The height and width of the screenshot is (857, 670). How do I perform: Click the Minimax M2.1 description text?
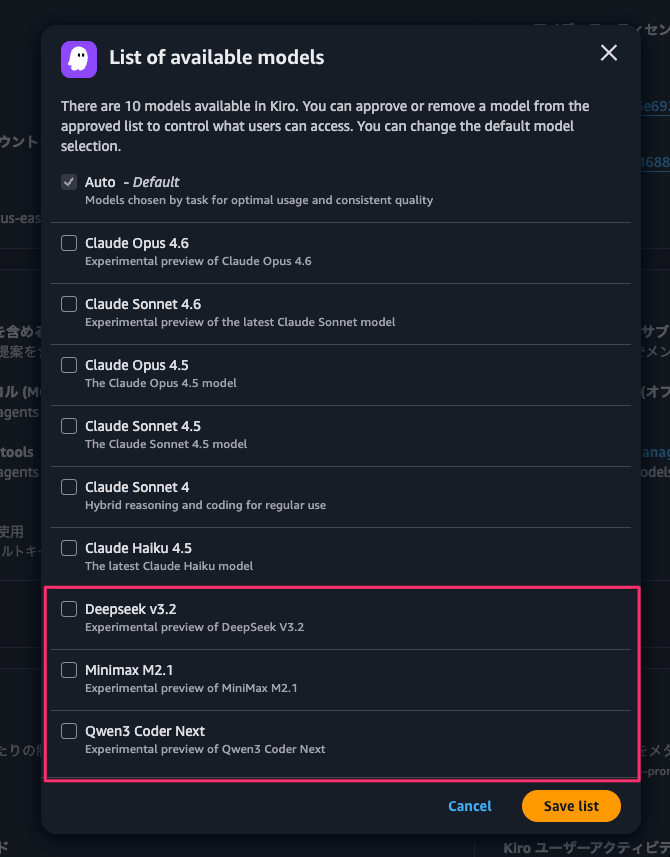pos(191,688)
